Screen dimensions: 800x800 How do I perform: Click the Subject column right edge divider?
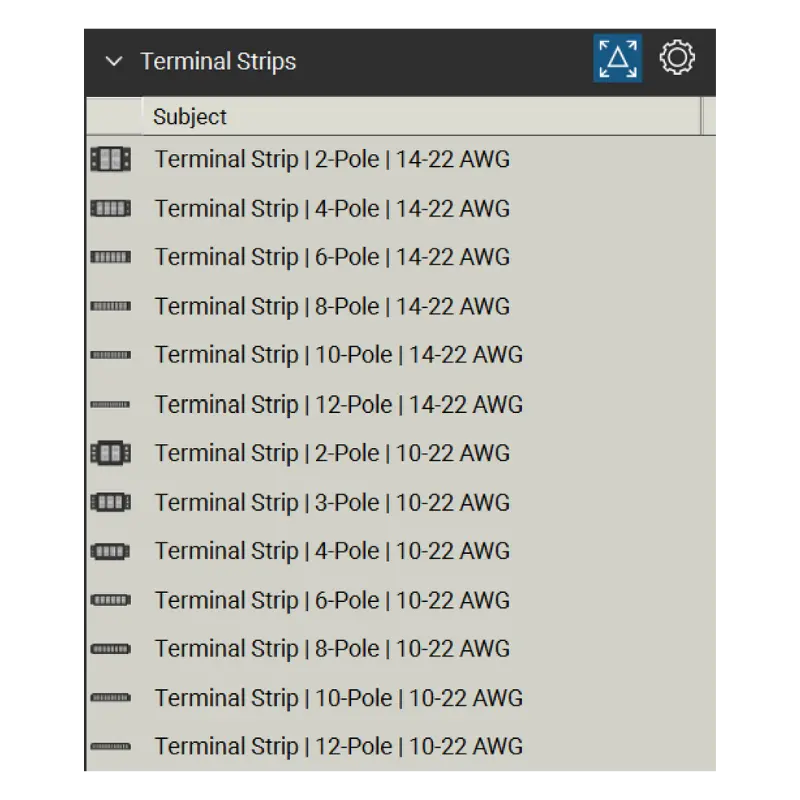click(x=702, y=117)
